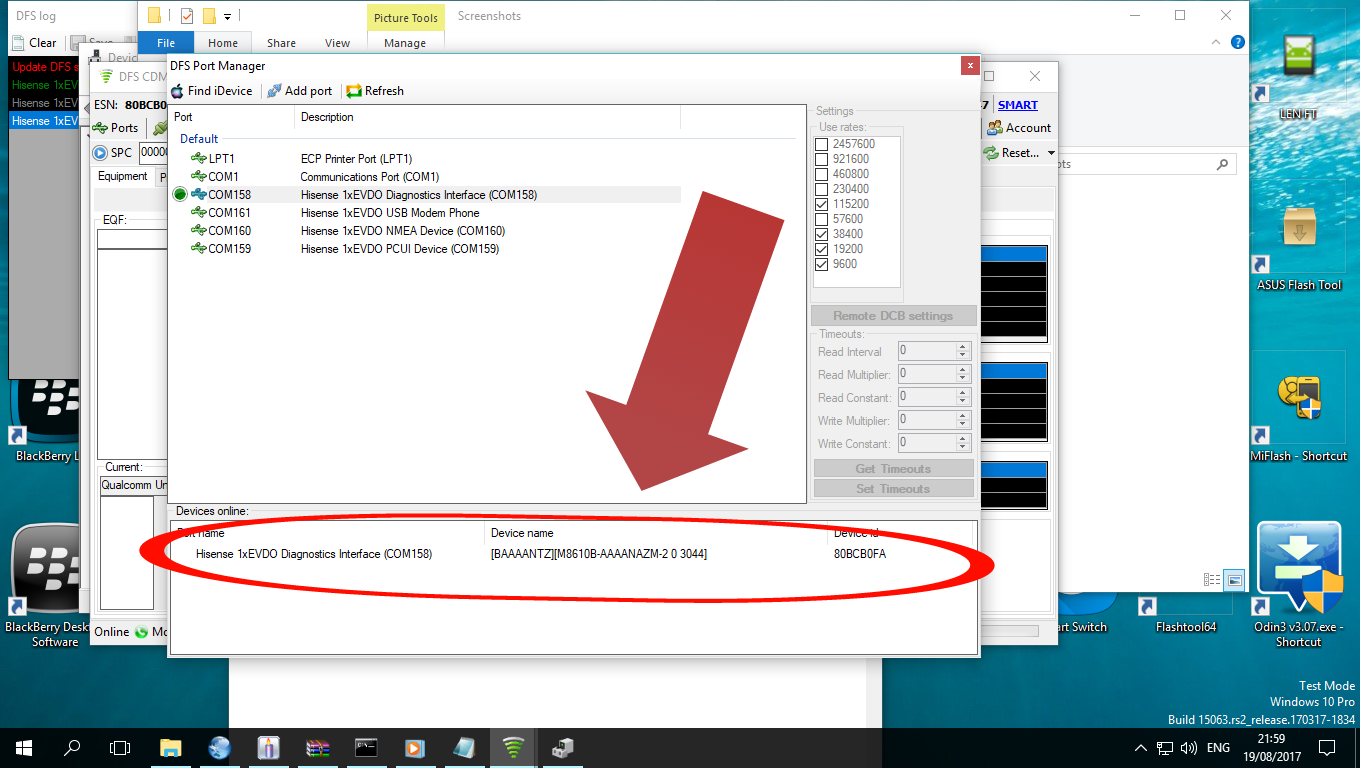Select the Equipment tab in DFS window
The height and width of the screenshot is (768, 1360).
[x=123, y=176]
